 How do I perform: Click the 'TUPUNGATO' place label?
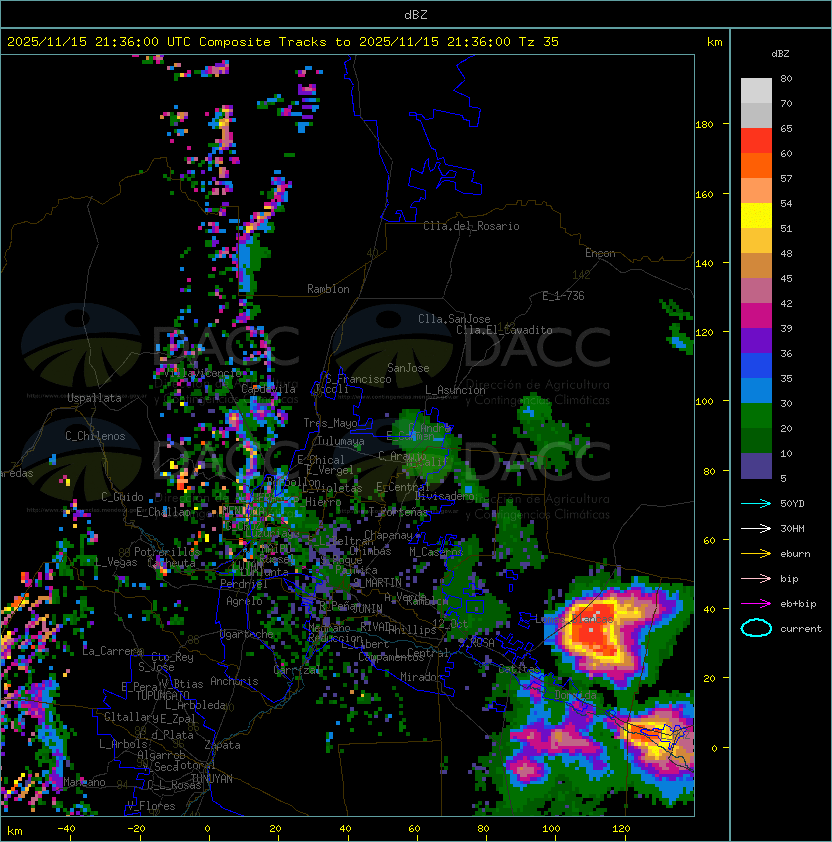coord(162,696)
